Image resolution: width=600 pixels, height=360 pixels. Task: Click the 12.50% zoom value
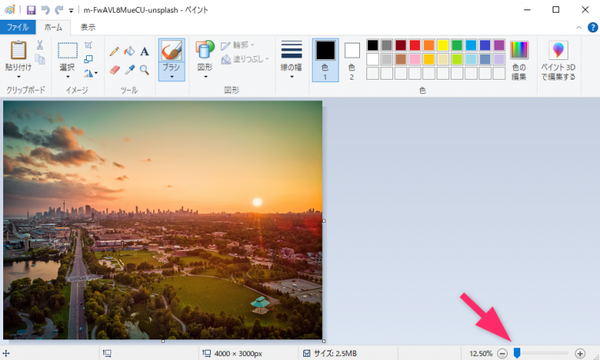481,353
